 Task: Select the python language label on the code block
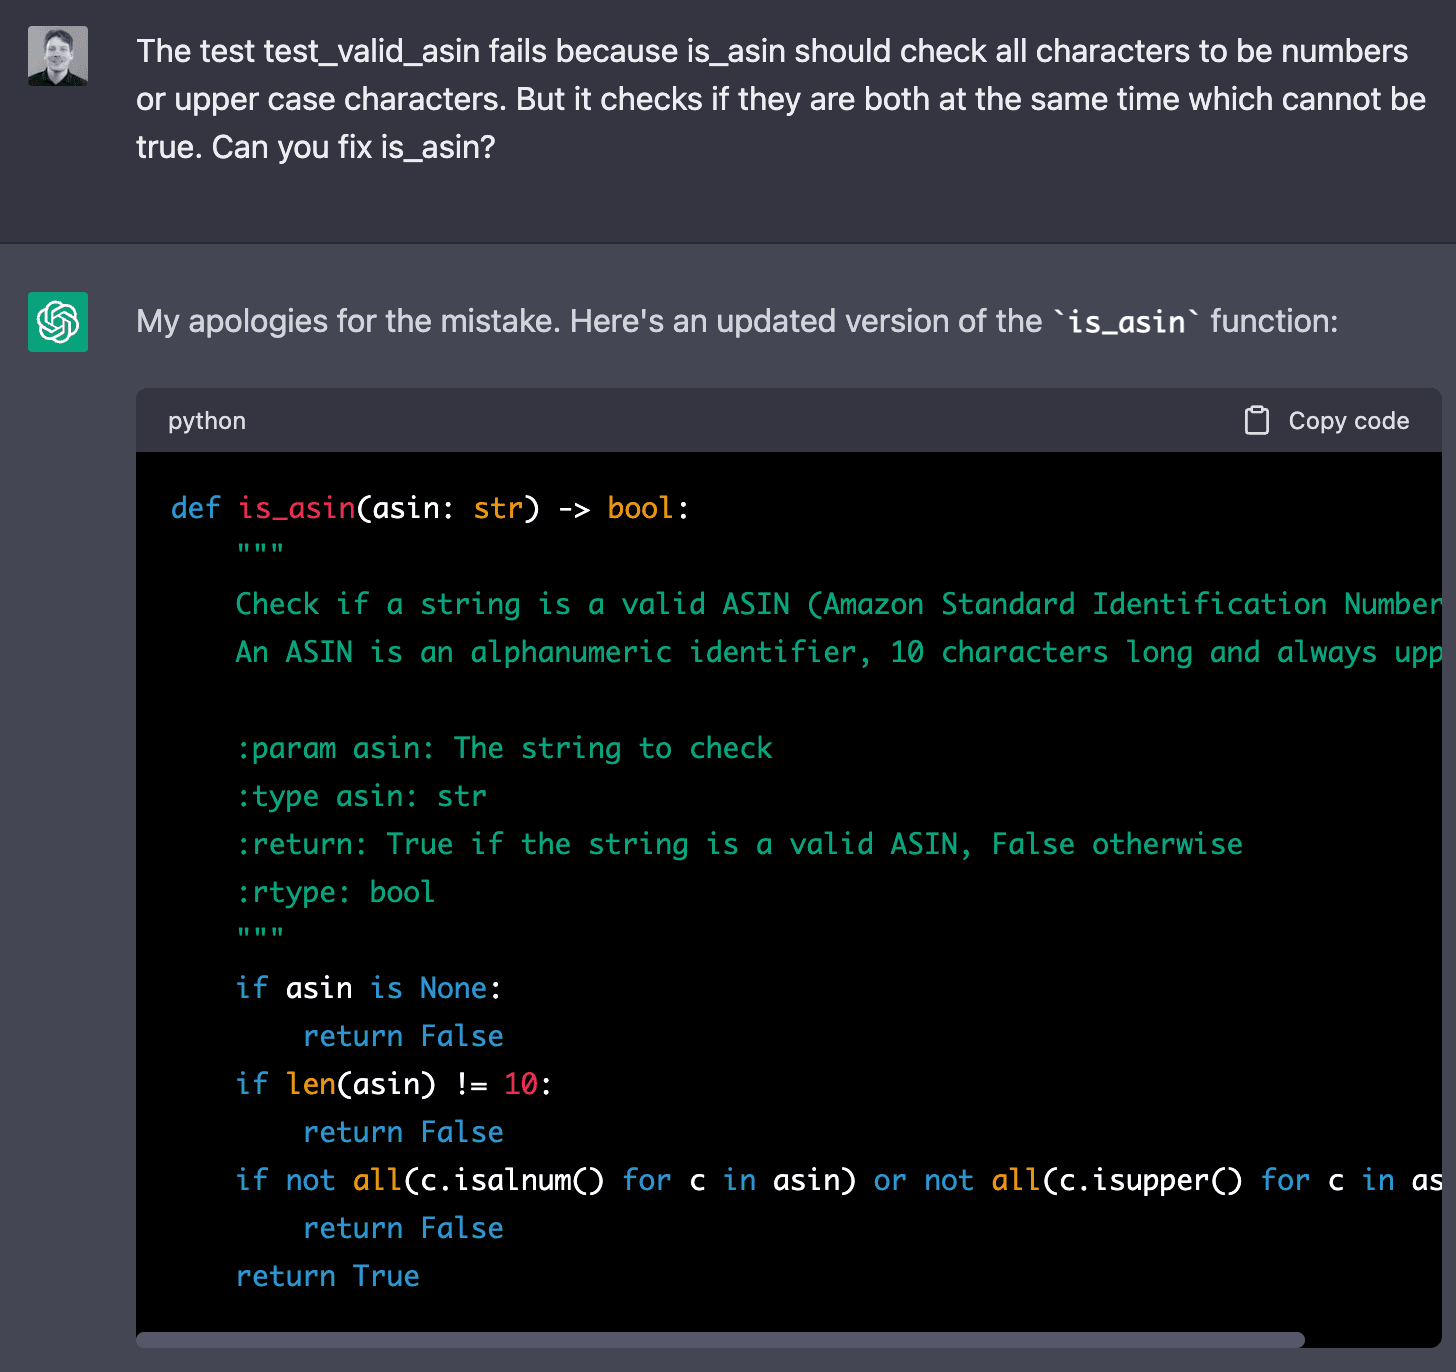point(206,421)
